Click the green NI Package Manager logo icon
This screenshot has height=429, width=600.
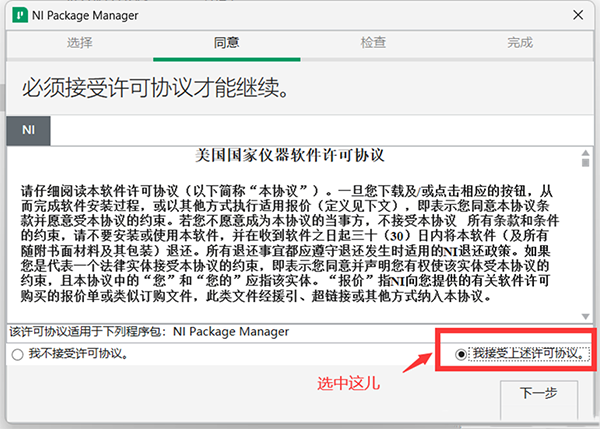tap(20, 15)
